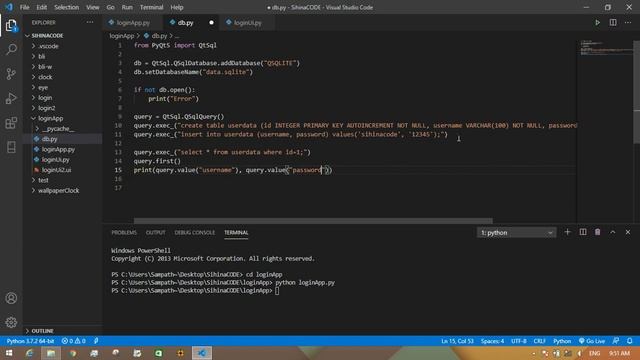
Task: Click Ln 15, Col 53 position indicator
Action: tap(457, 341)
